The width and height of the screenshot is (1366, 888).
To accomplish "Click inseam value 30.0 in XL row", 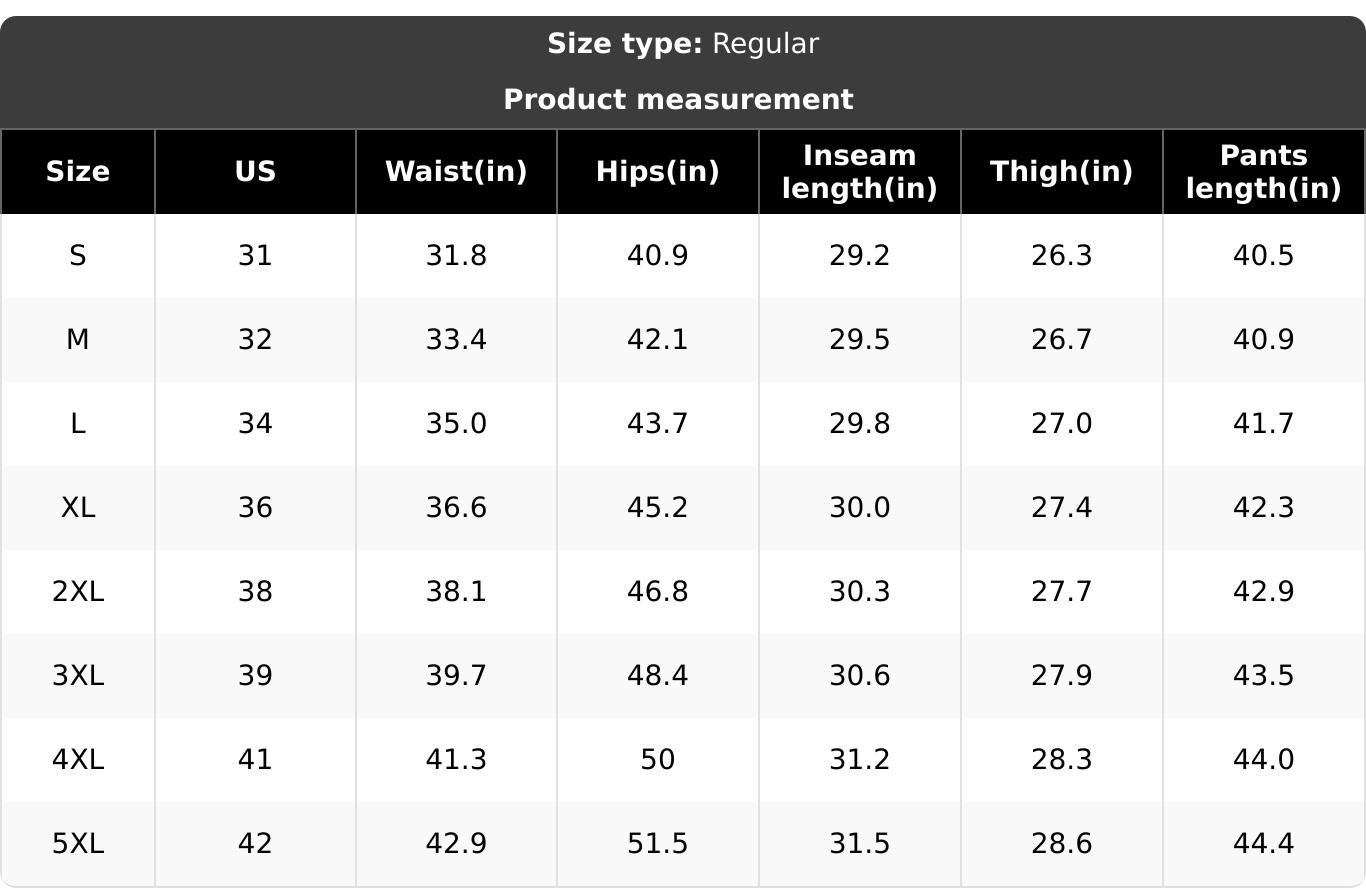I will (860, 508).
